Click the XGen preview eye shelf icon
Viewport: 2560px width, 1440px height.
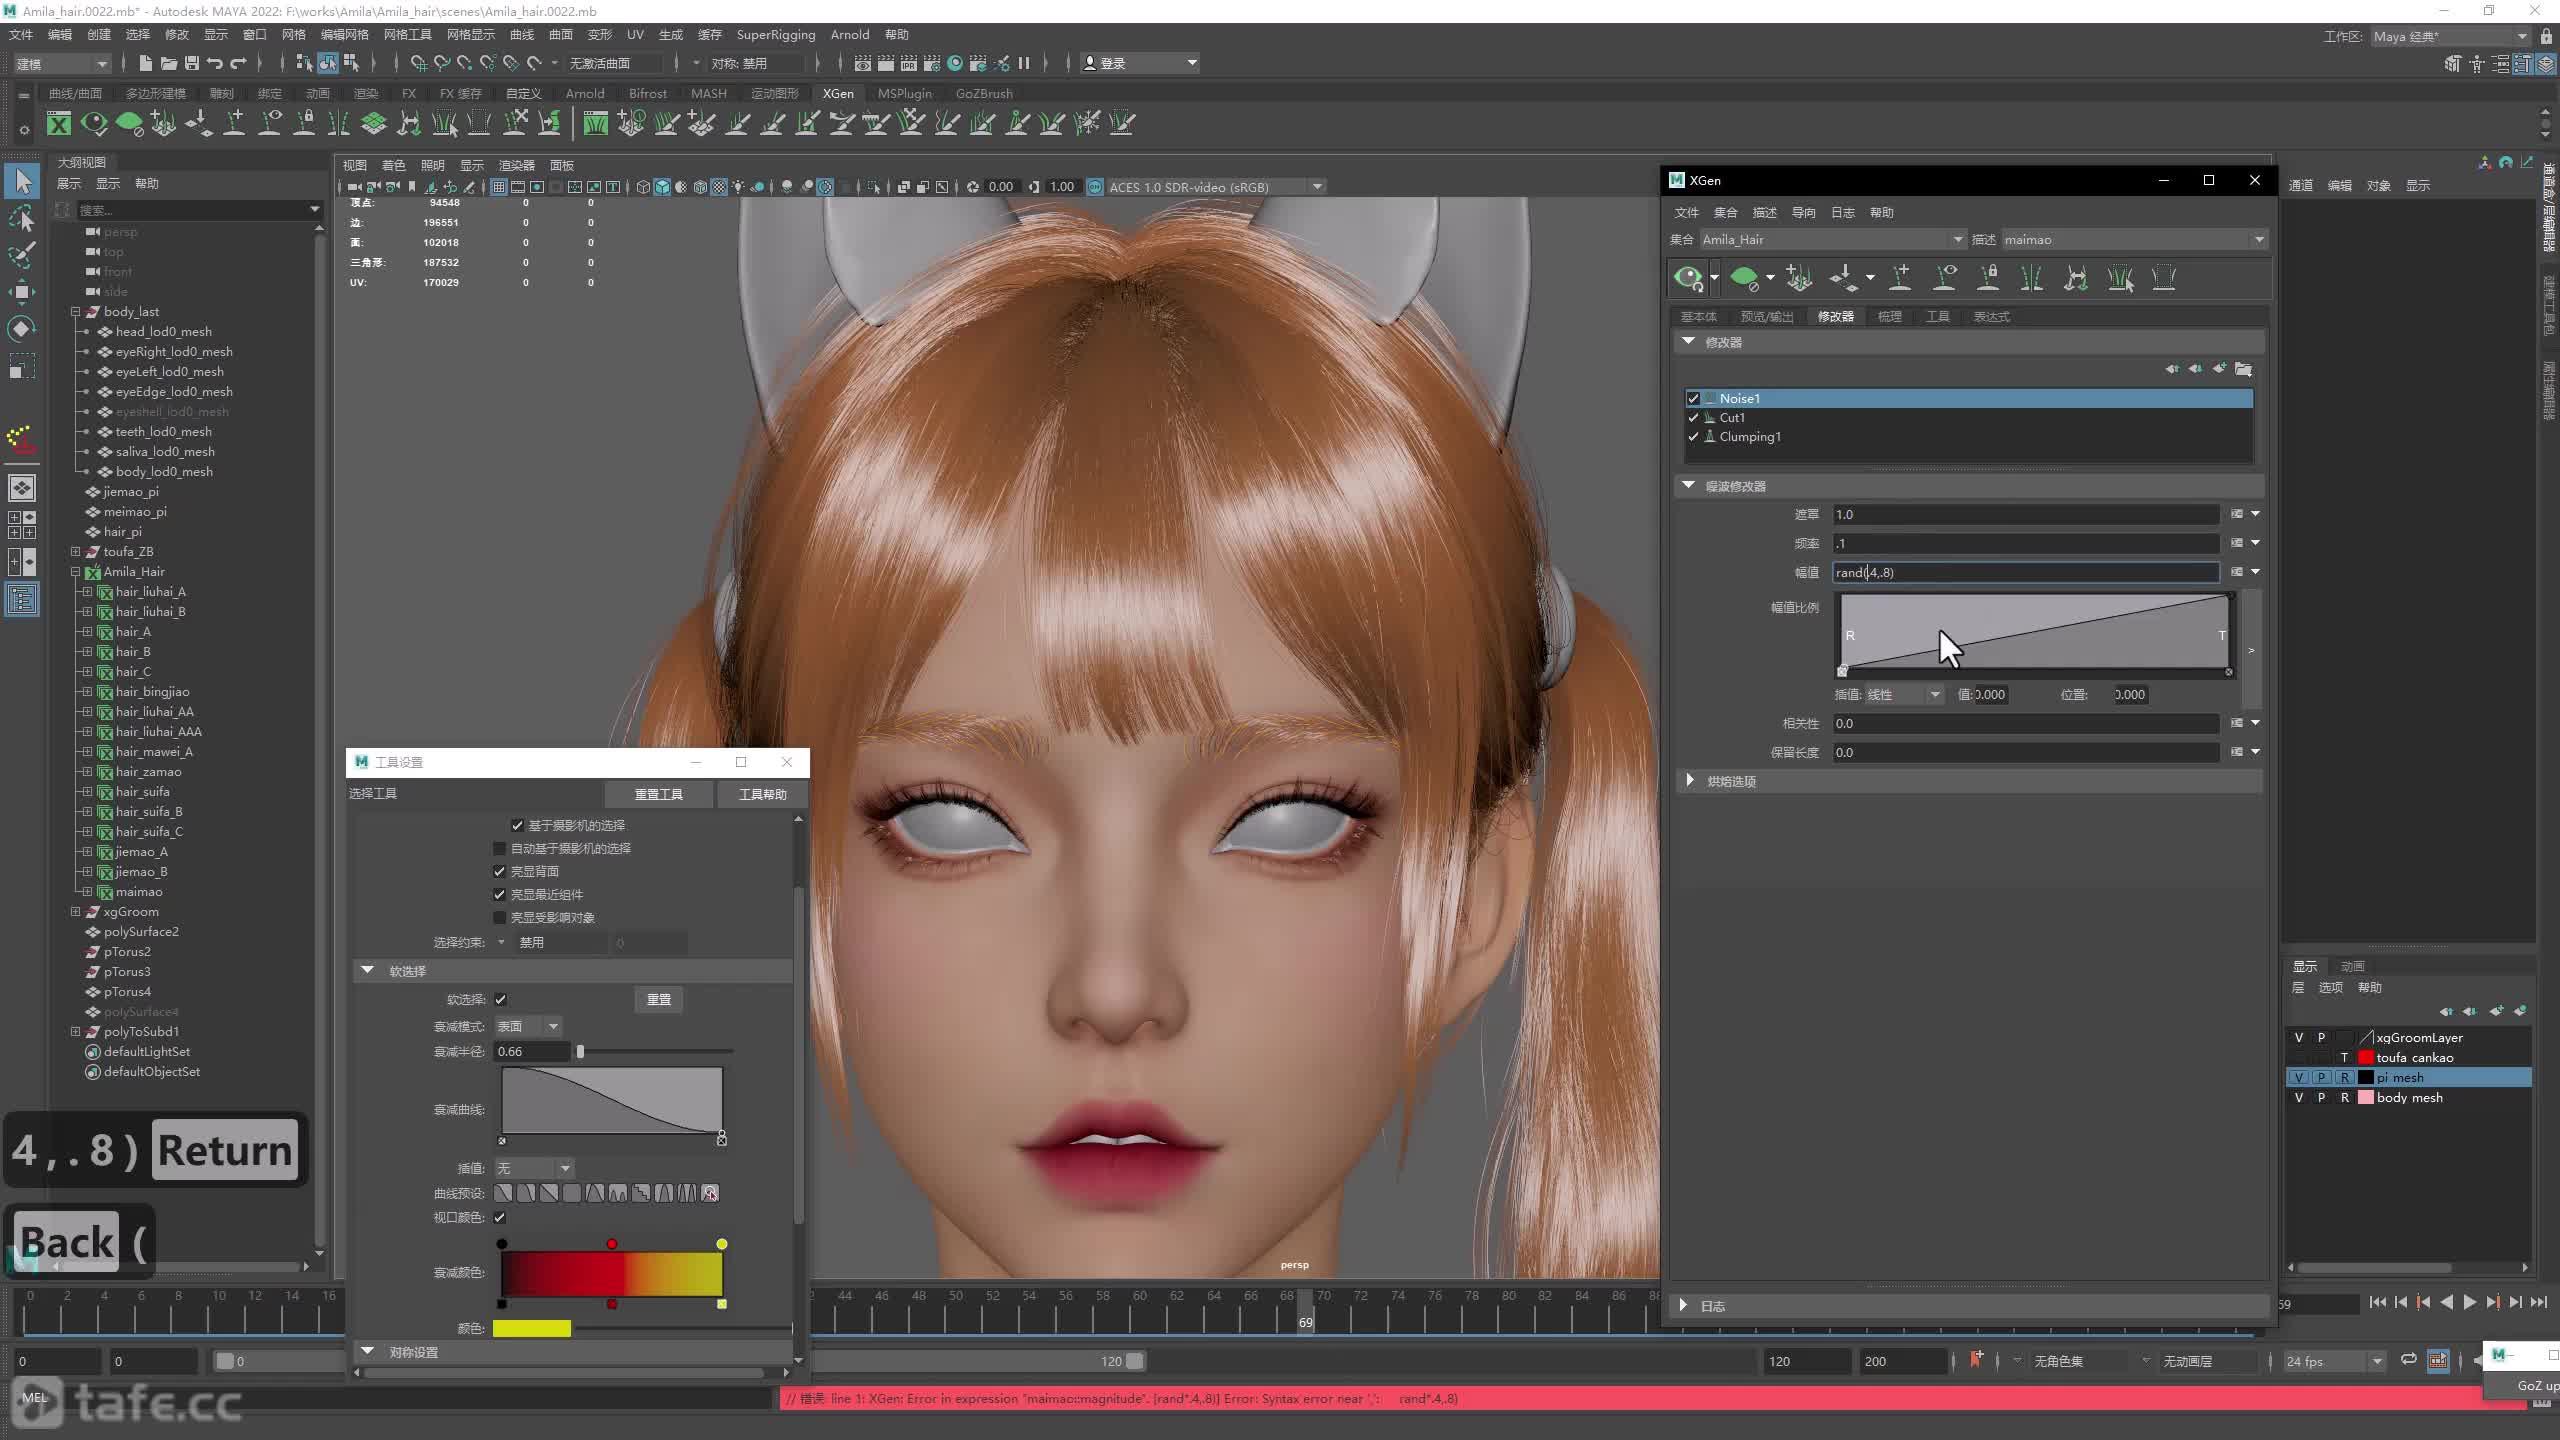pyautogui.click(x=94, y=123)
